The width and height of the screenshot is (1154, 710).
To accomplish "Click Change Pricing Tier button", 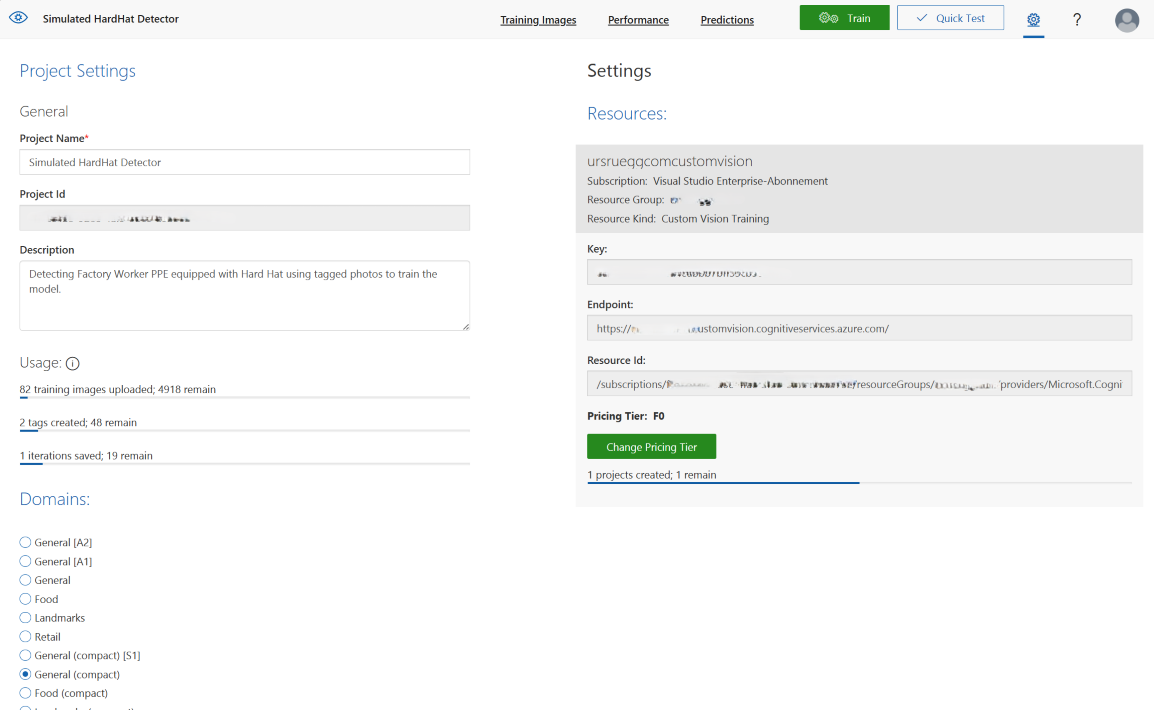I will coord(651,447).
